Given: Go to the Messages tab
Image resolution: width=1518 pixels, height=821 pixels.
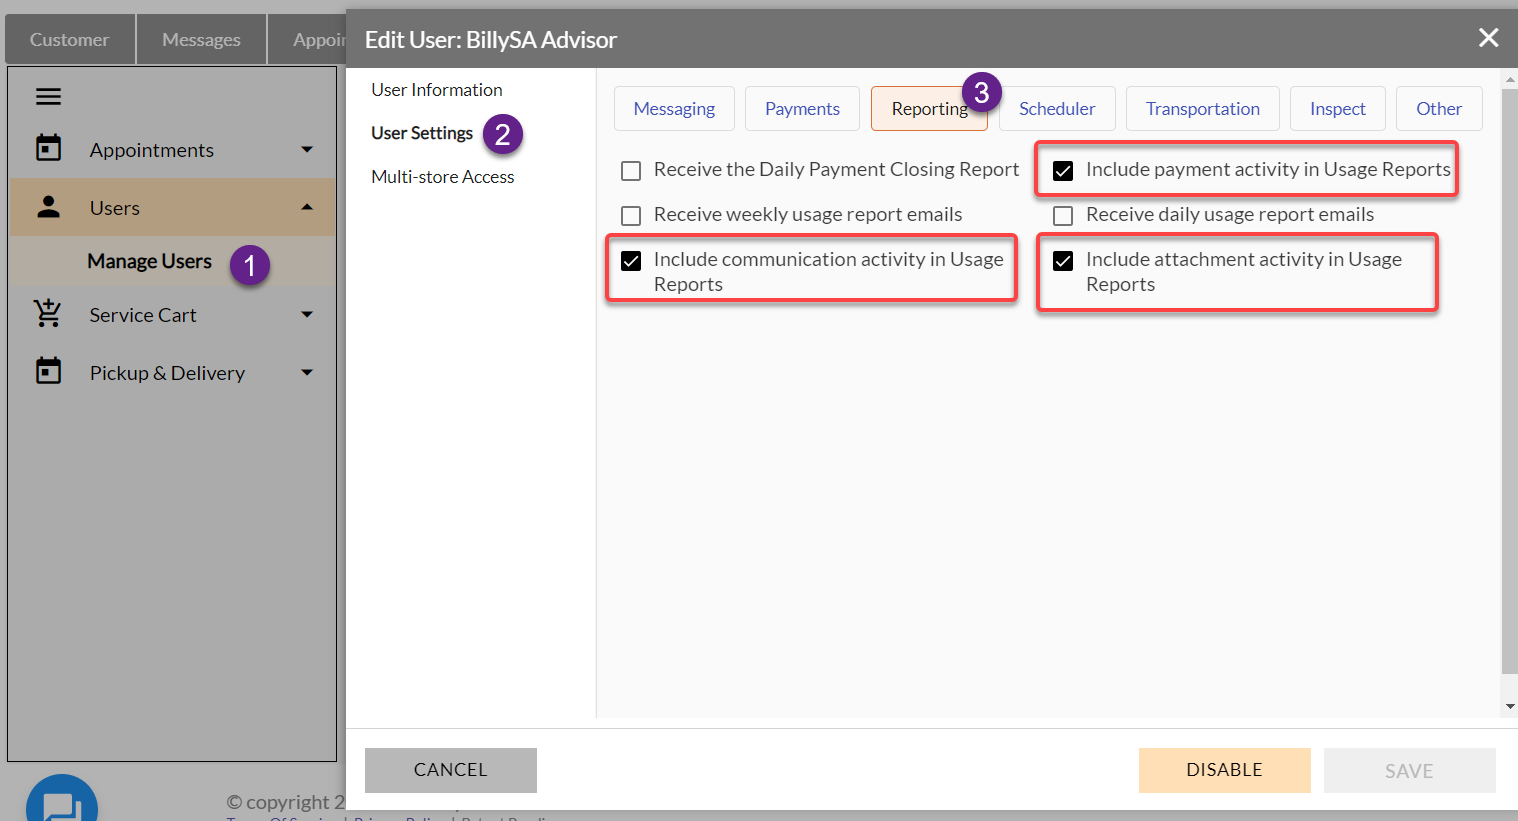Looking at the screenshot, I should (201, 40).
